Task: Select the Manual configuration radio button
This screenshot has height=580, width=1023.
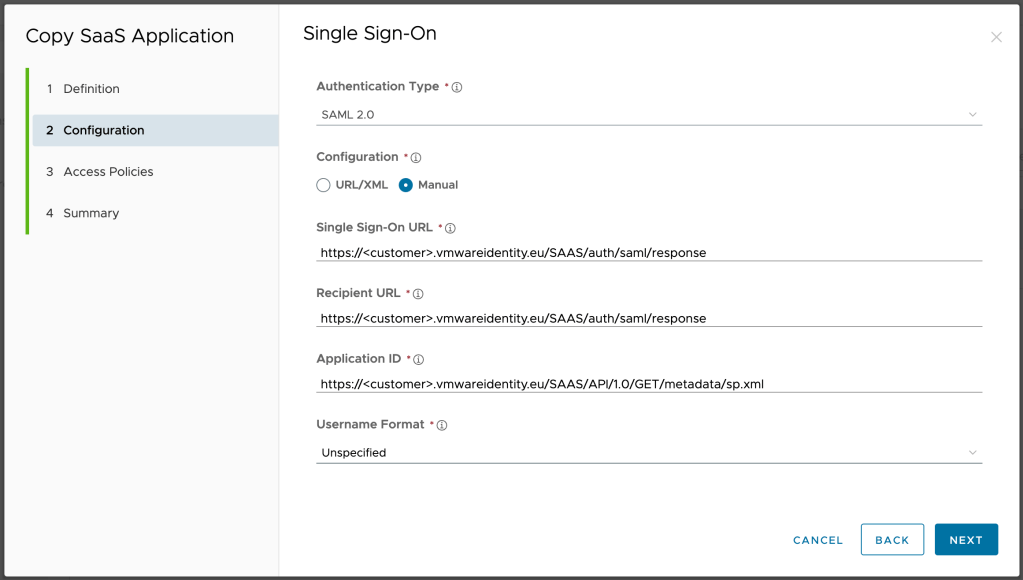Action: coord(406,185)
